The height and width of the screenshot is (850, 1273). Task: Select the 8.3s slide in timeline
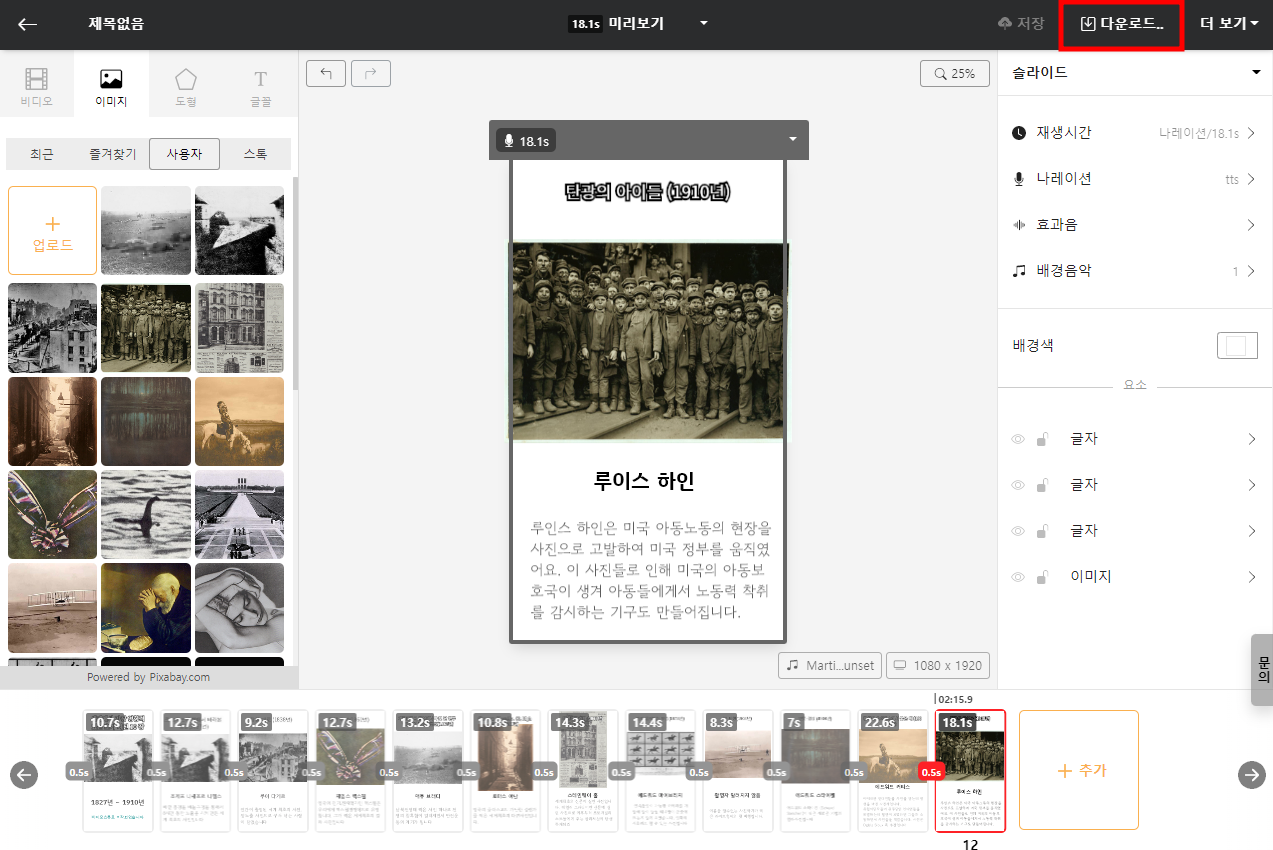(738, 770)
